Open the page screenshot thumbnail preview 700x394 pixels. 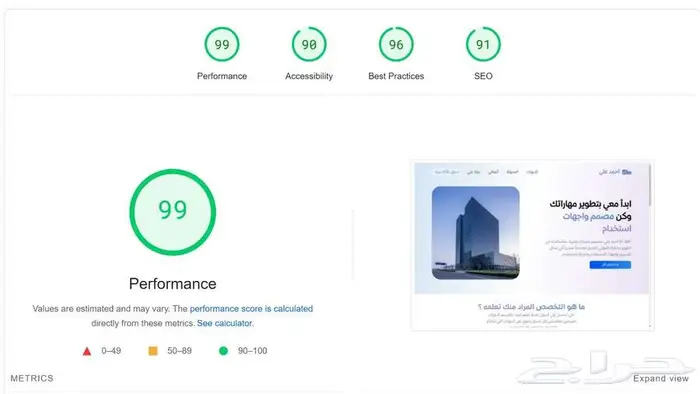pyautogui.click(x=532, y=245)
